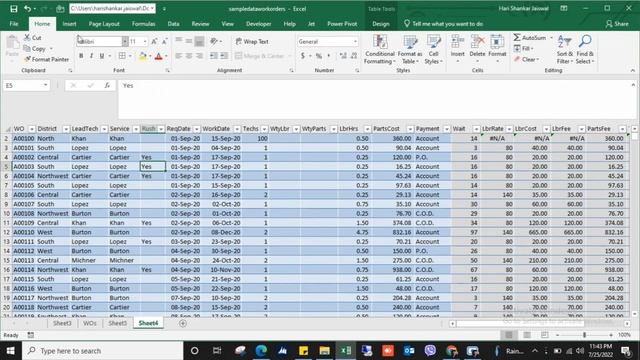Toggle italic formatting
Image resolution: width=640 pixels, height=360 pixels.
click(x=91, y=56)
